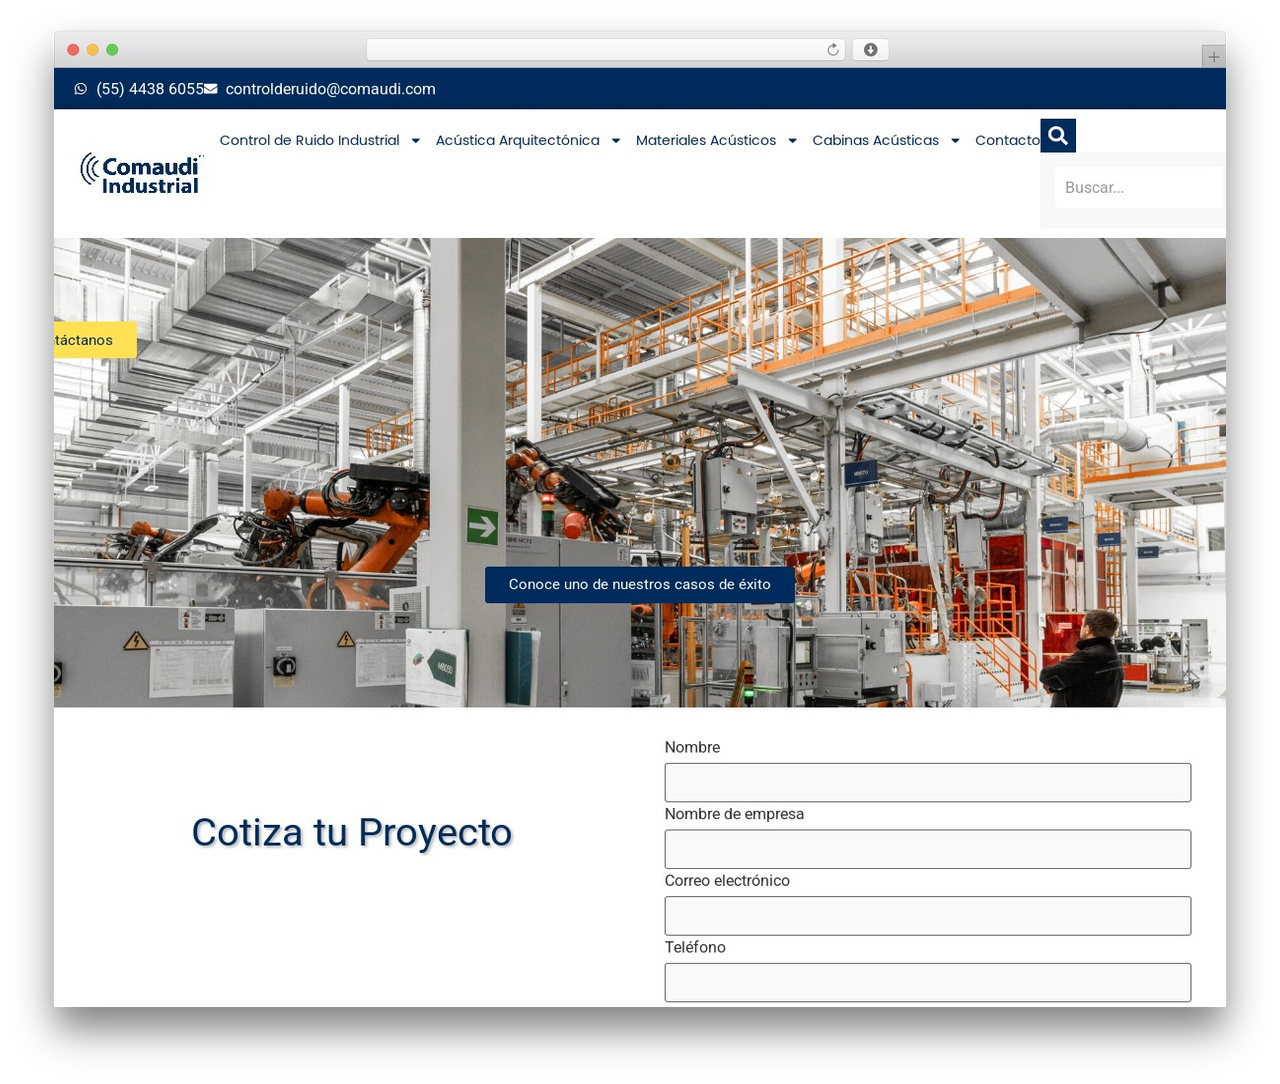
Task: Expand Cabinas Acústicas dropdown arrow
Action: point(955,141)
